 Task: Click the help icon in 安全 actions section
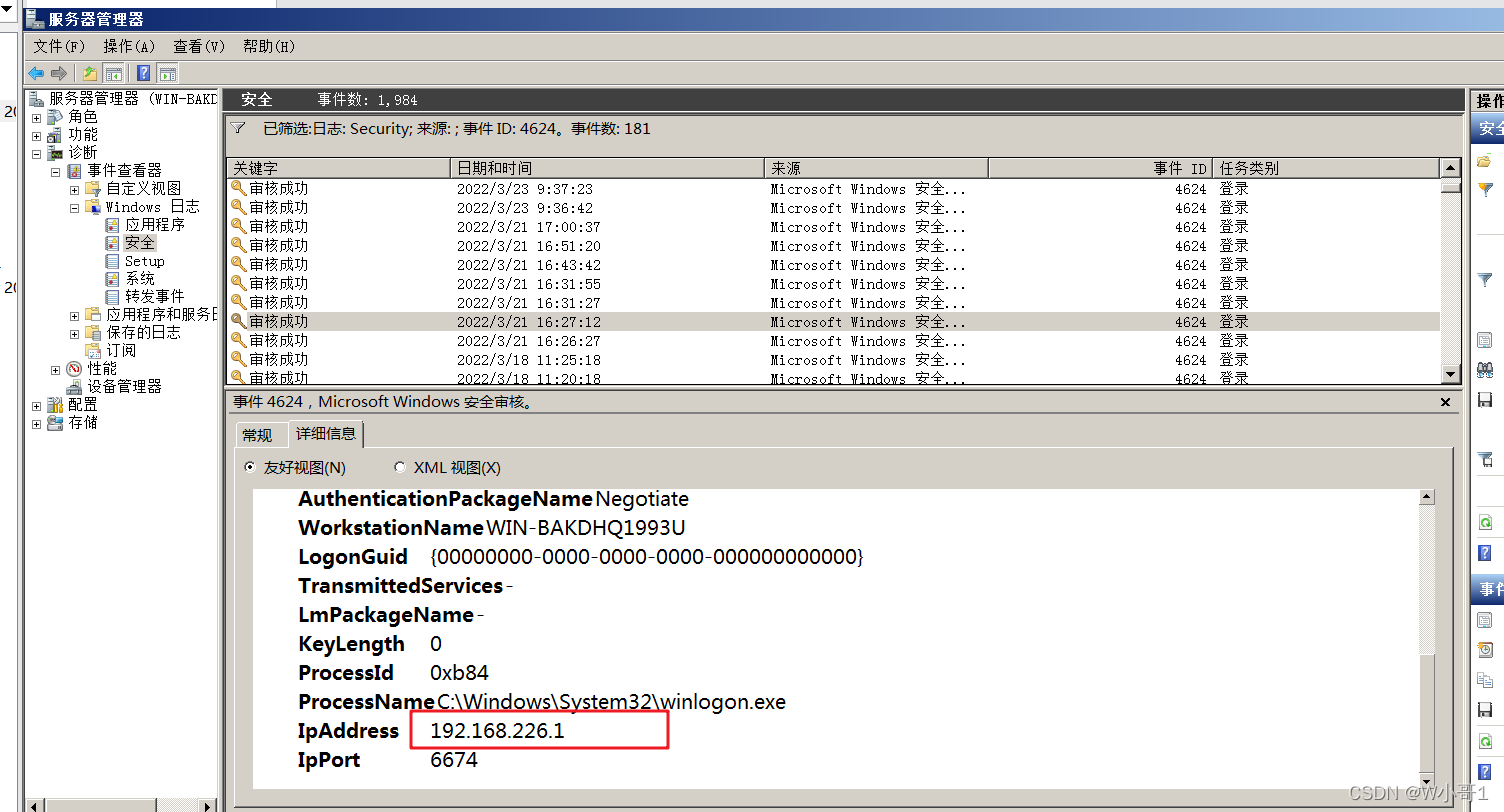coord(1485,552)
